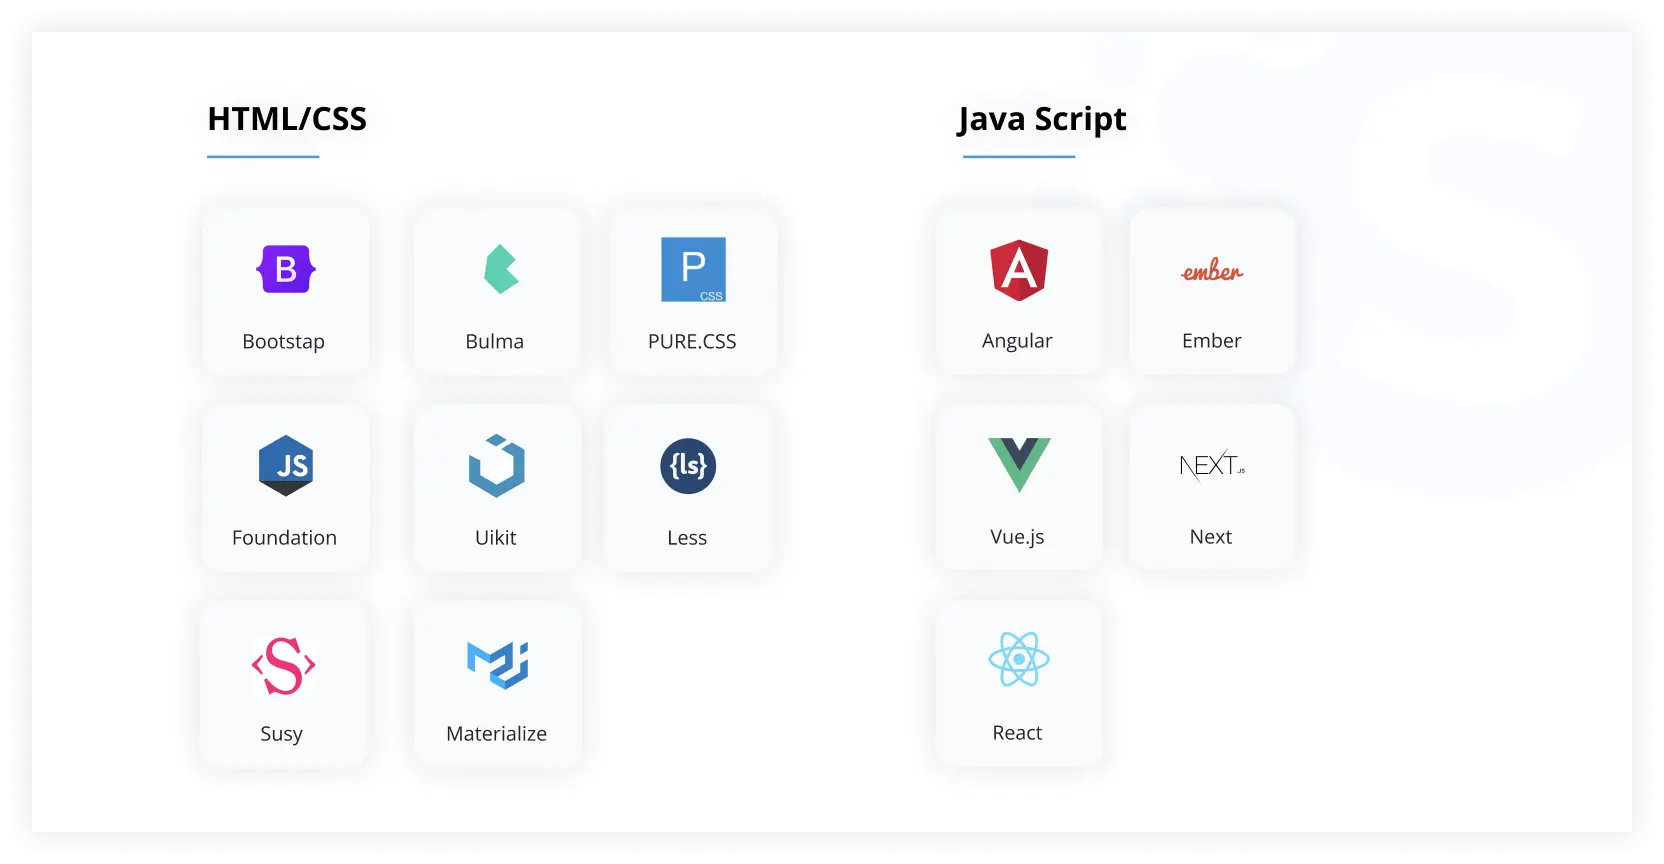Select the Materialize label text

497,733
